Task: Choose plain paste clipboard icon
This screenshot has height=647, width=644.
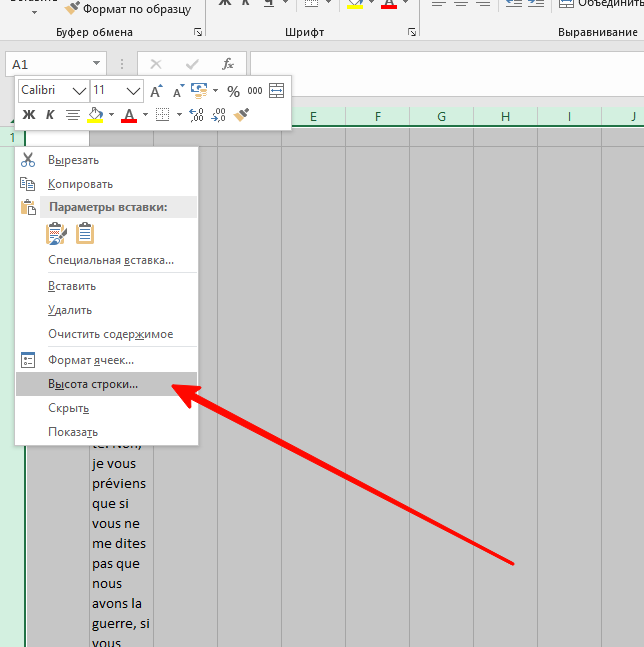Action: click(85, 233)
